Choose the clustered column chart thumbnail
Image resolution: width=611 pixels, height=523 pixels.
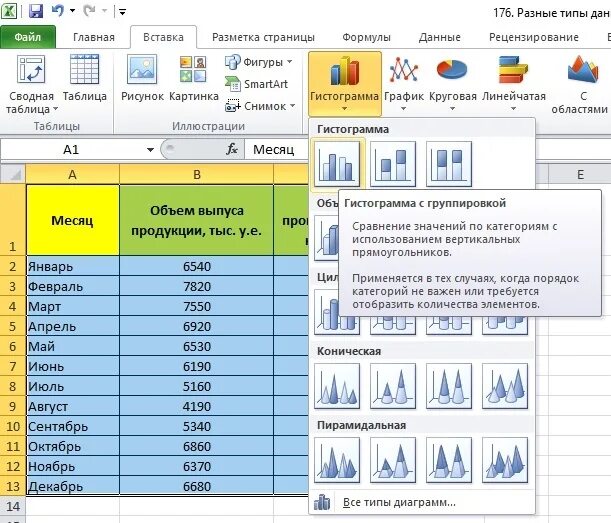click(337, 164)
